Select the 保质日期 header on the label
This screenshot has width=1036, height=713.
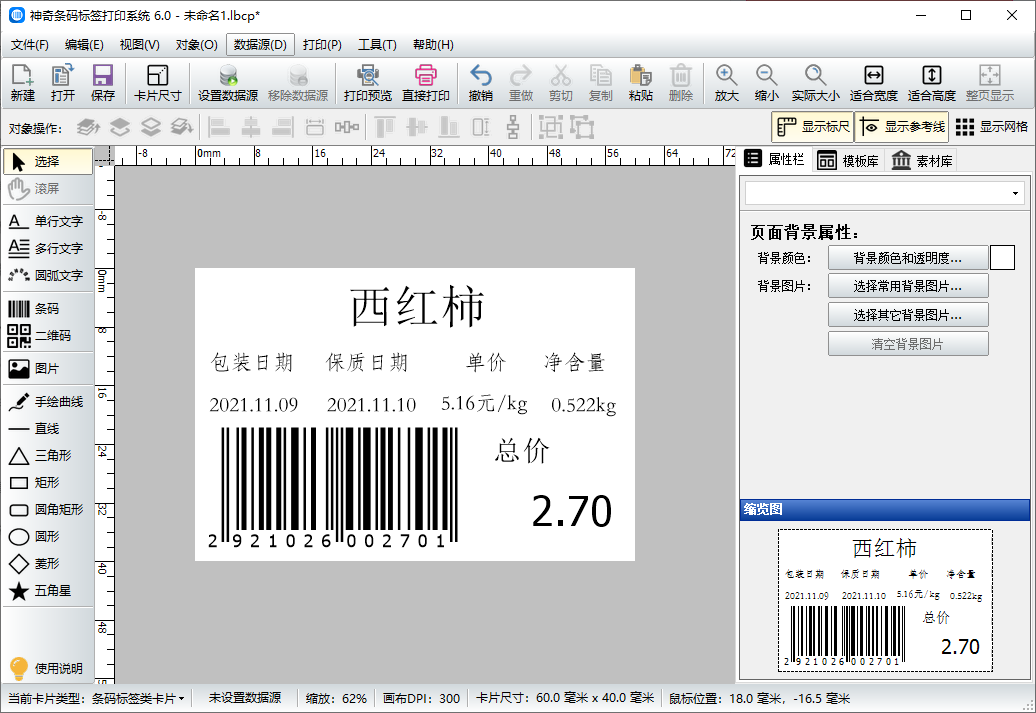tap(367, 363)
